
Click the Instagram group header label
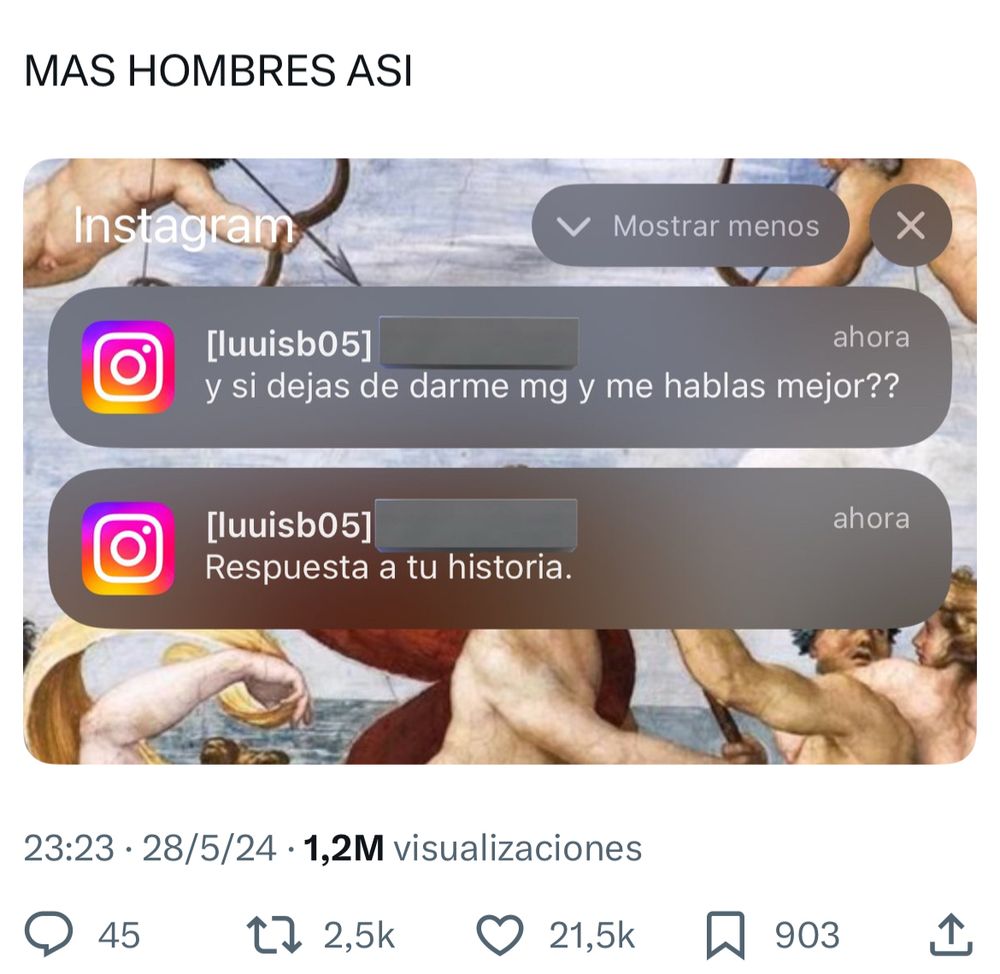pyautogui.click(x=183, y=226)
